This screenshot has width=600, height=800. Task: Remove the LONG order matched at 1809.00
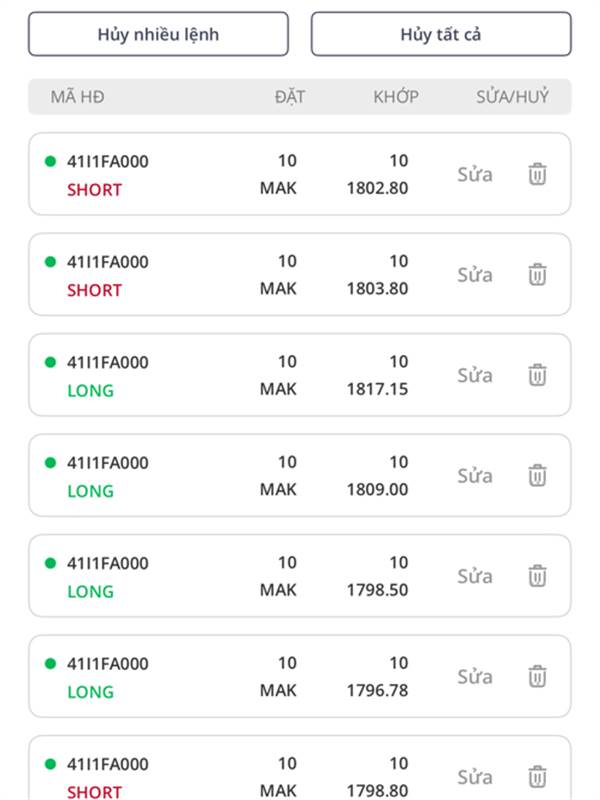(x=537, y=475)
